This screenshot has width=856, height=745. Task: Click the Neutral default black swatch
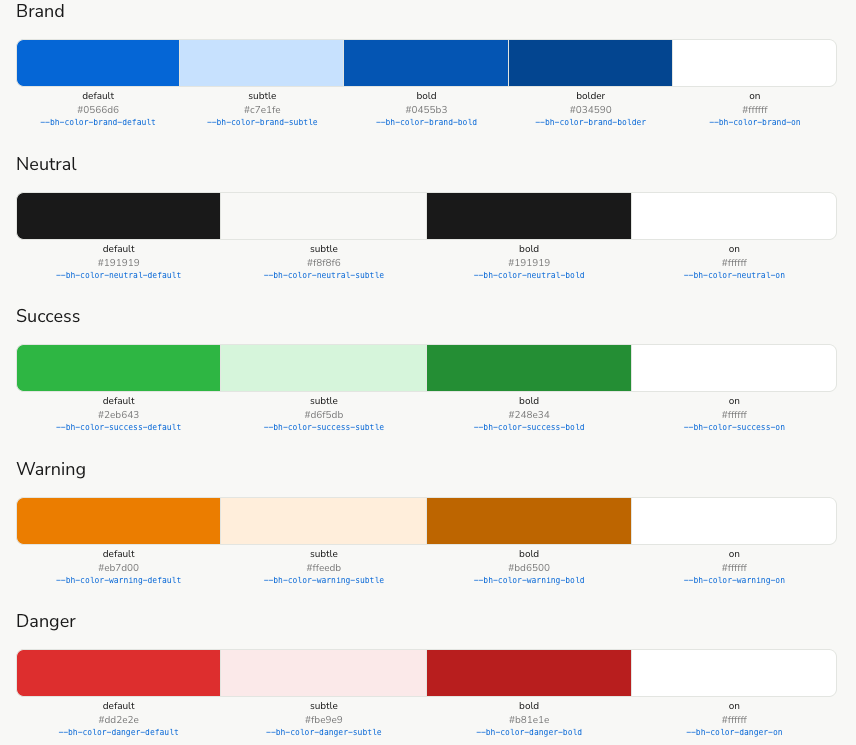coord(118,216)
